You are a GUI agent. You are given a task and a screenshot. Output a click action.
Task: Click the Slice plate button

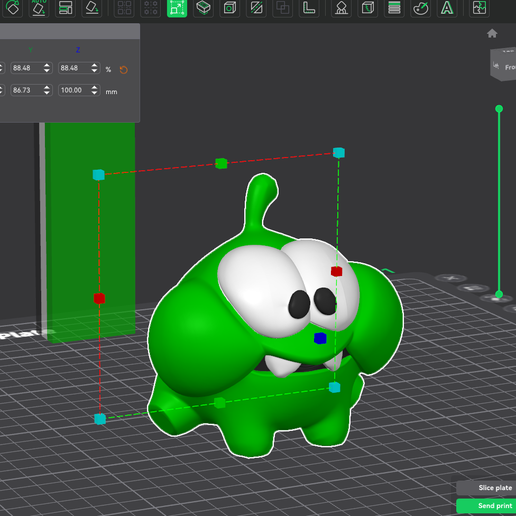487,488
